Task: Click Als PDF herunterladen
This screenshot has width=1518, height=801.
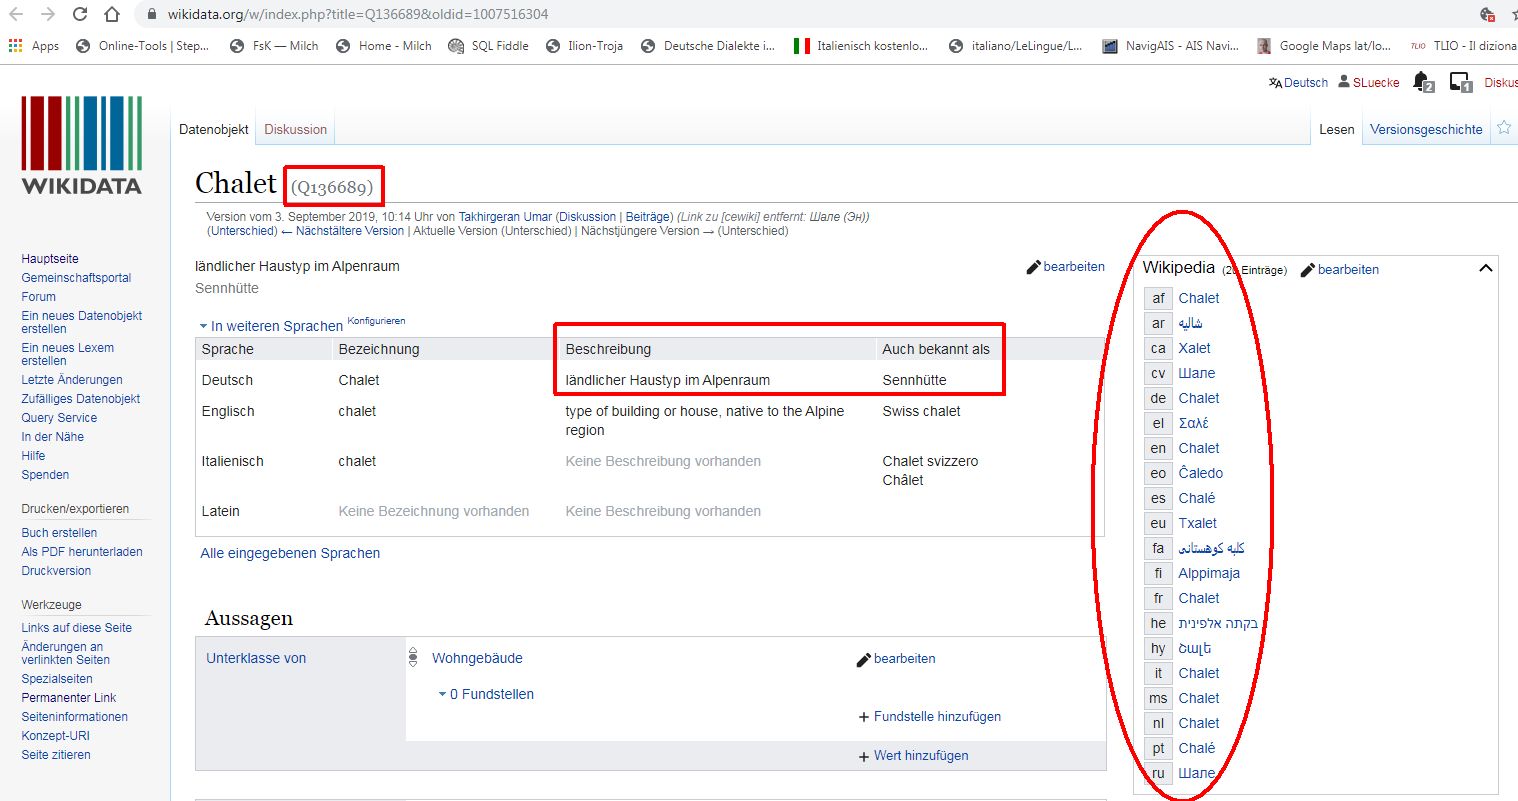Action: (x=82, y=552)
